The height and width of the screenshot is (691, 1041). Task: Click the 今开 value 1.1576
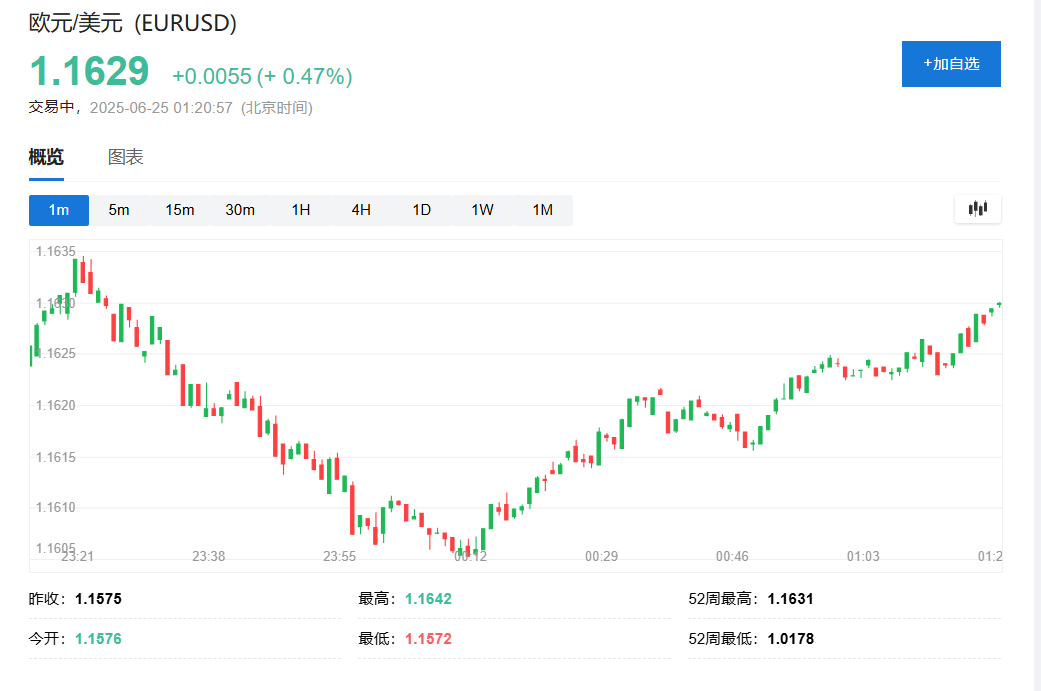[x=98, y=639]
